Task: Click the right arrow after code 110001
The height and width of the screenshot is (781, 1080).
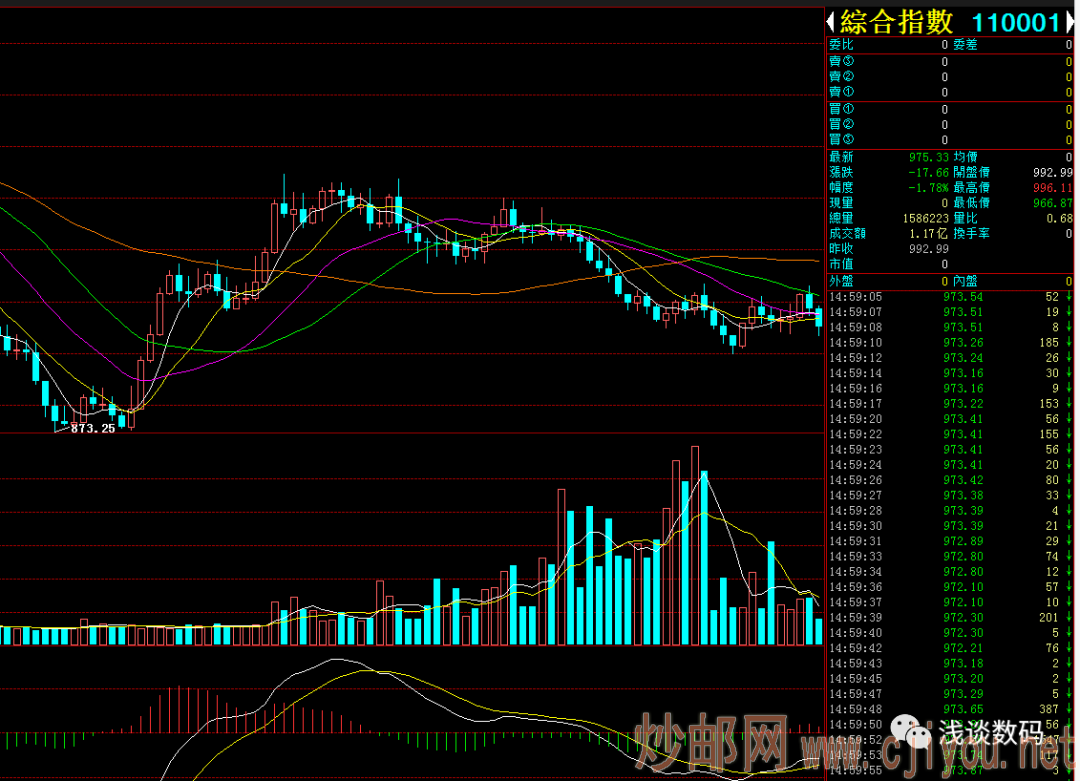Action: tap(1070, 22)
